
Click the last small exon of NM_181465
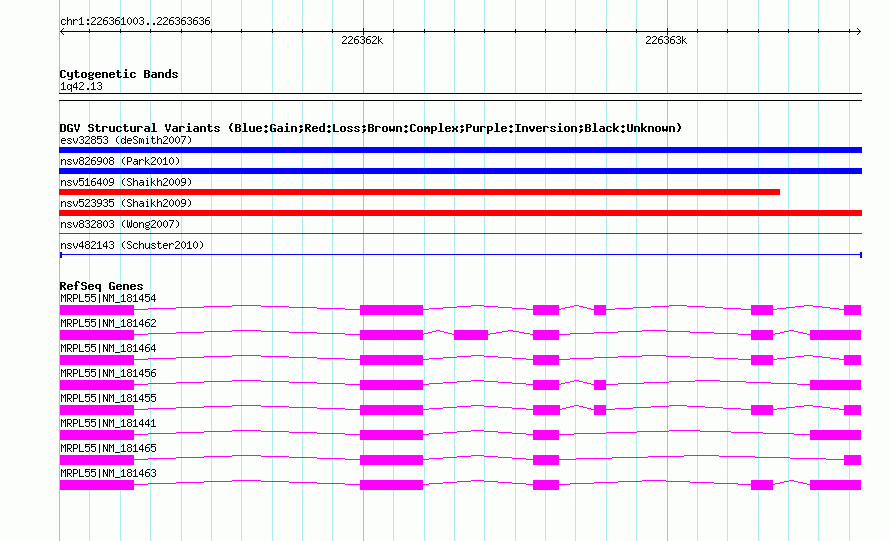tap(853, 460)
